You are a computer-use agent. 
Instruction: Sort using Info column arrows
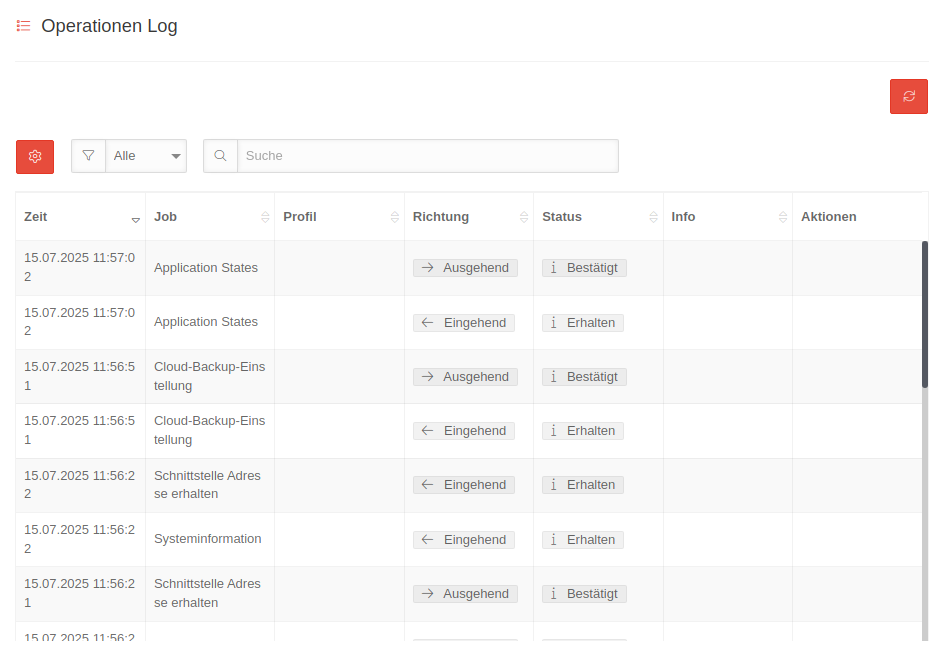(x=783, y=217)
